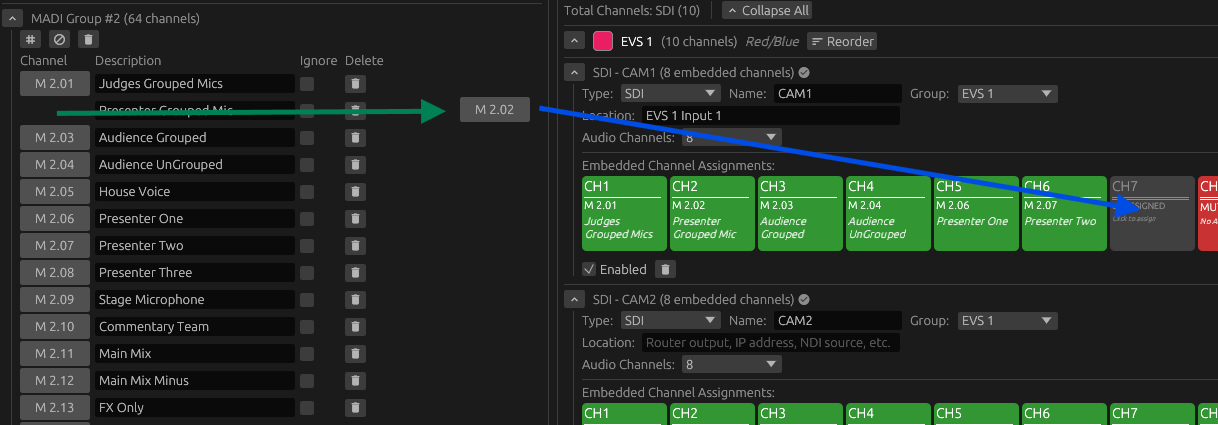Edit the Main Mix description field

195,353
